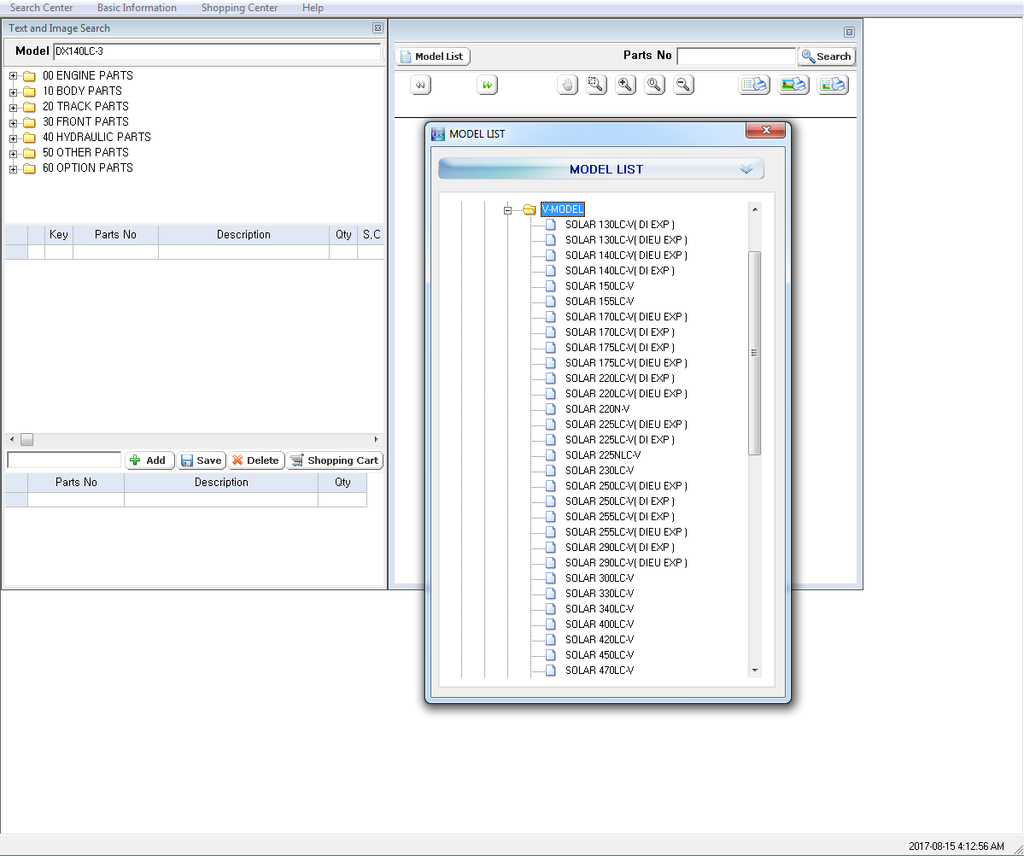
Task: Select the zoom-to-area marquee tool
Action: tap(596, 85)
